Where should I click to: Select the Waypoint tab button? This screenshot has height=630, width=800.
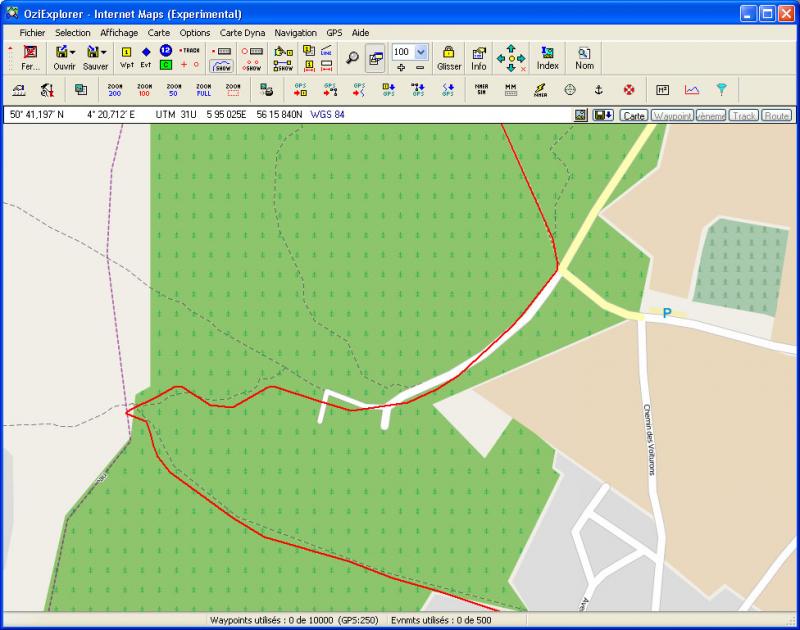[x=672, y=116]
